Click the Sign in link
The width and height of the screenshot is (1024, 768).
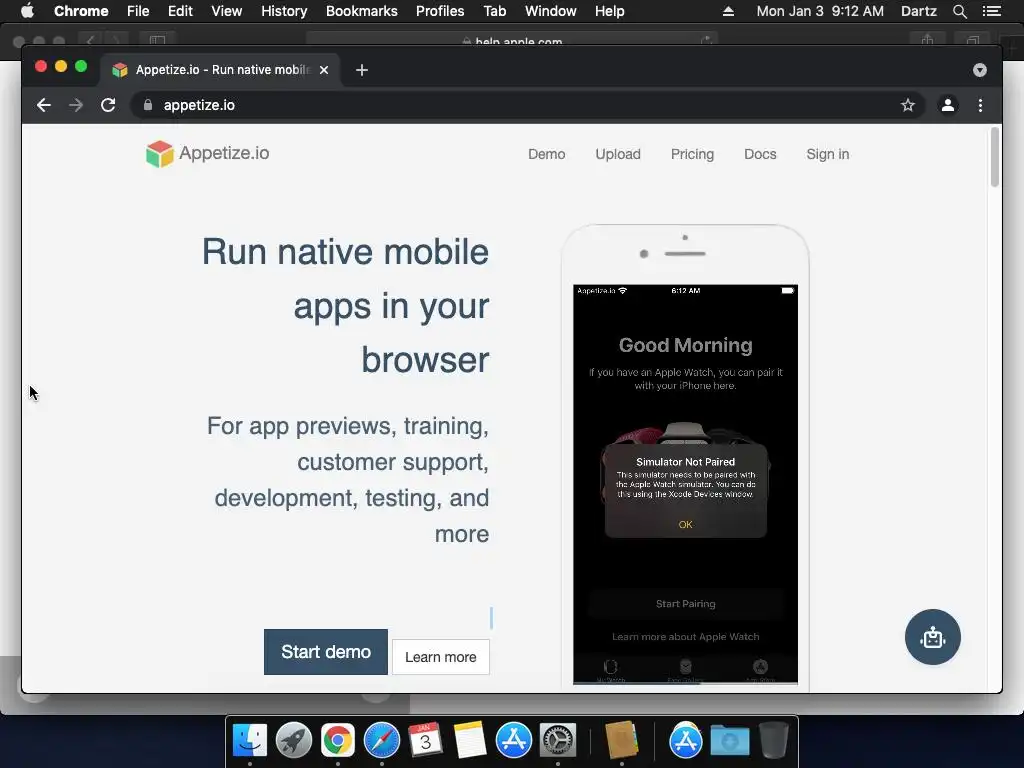[827, 154]
